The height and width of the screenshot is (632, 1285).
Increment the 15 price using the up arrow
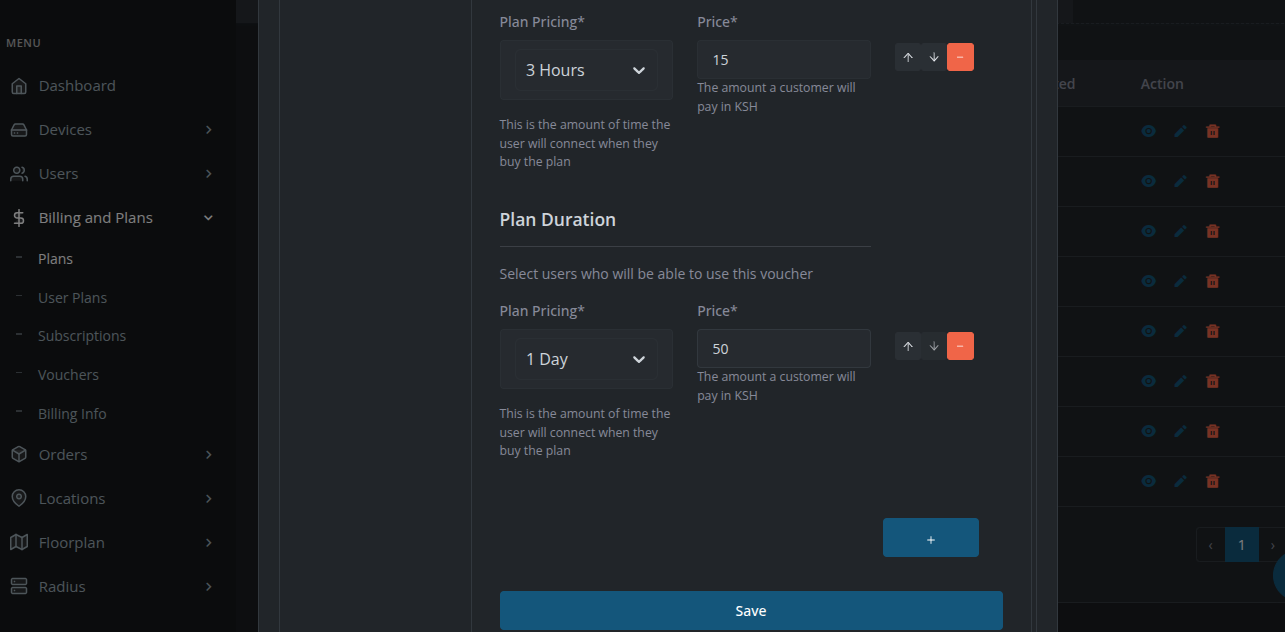coord(908,57)
